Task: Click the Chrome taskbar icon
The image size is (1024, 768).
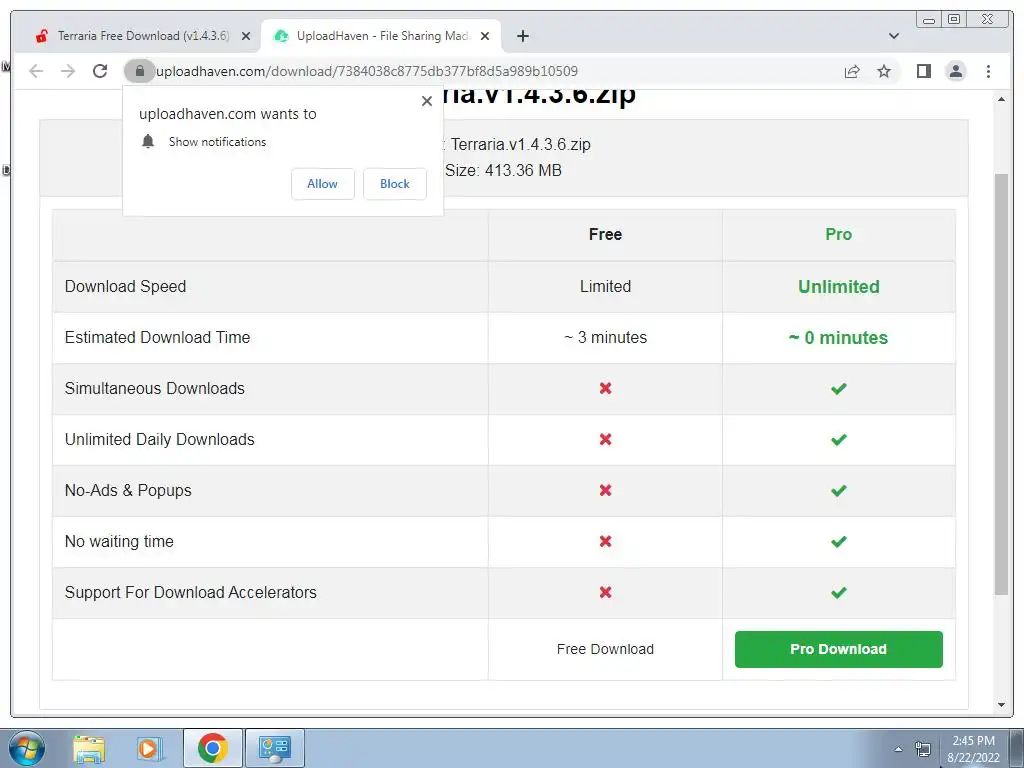Action: [x=213, y=748]
